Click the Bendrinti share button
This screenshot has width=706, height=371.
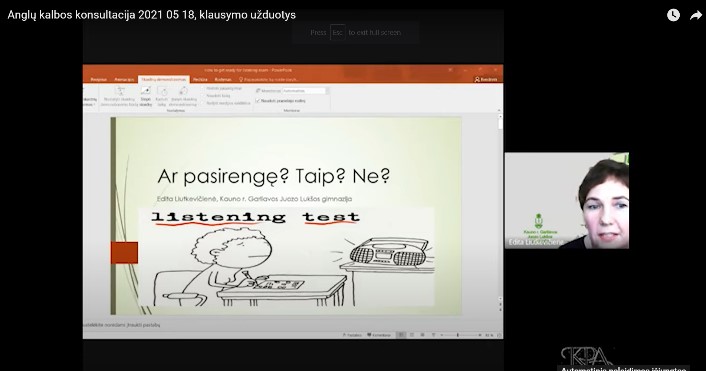pos(486,79)
